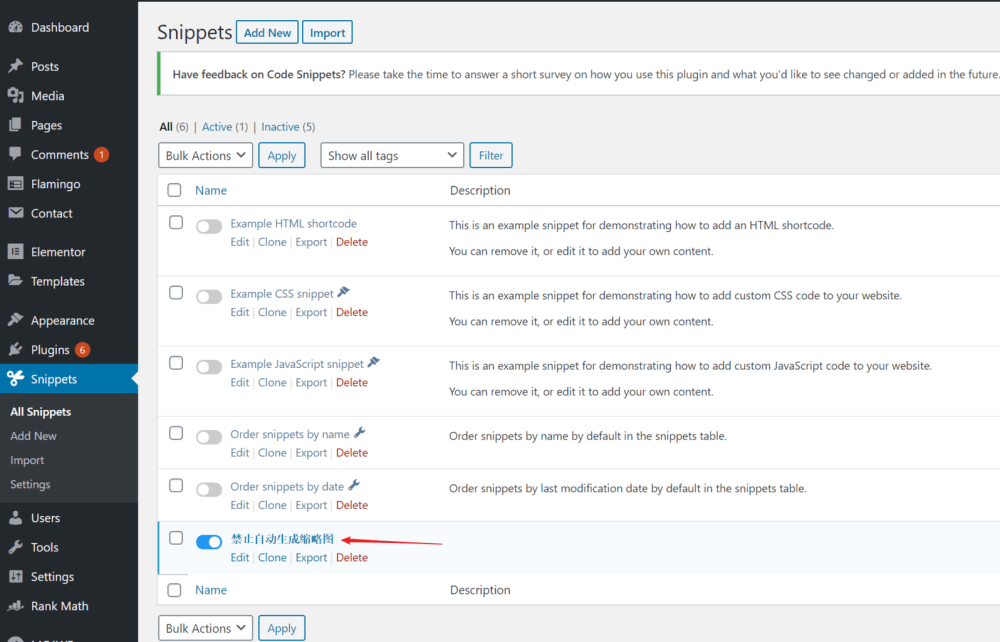Open All Snippets submenu item
1000x642 pixels.
pos(41,412)
